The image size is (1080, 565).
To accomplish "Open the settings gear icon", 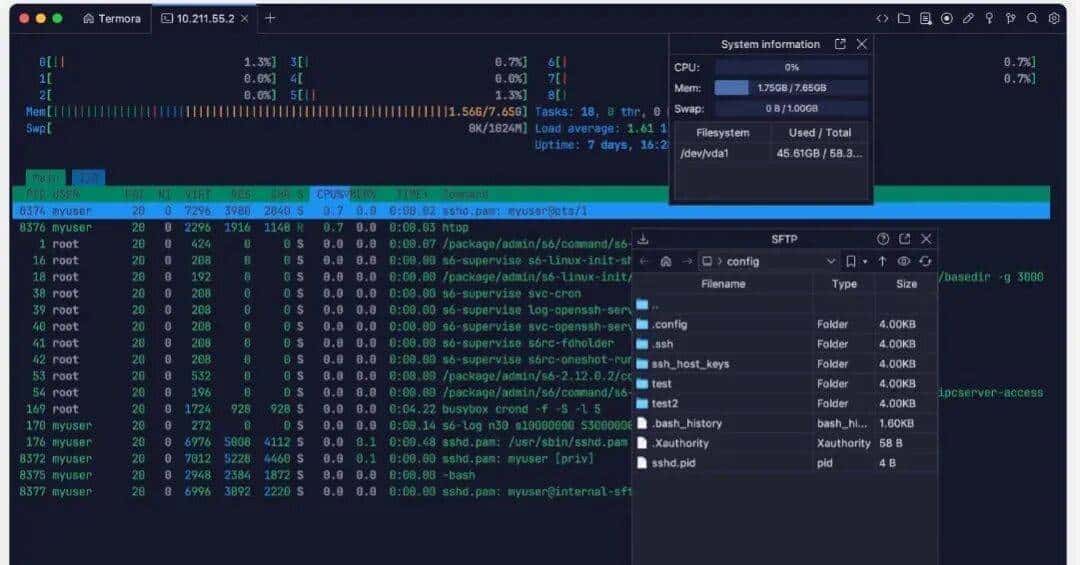I will pos(1054,18).
